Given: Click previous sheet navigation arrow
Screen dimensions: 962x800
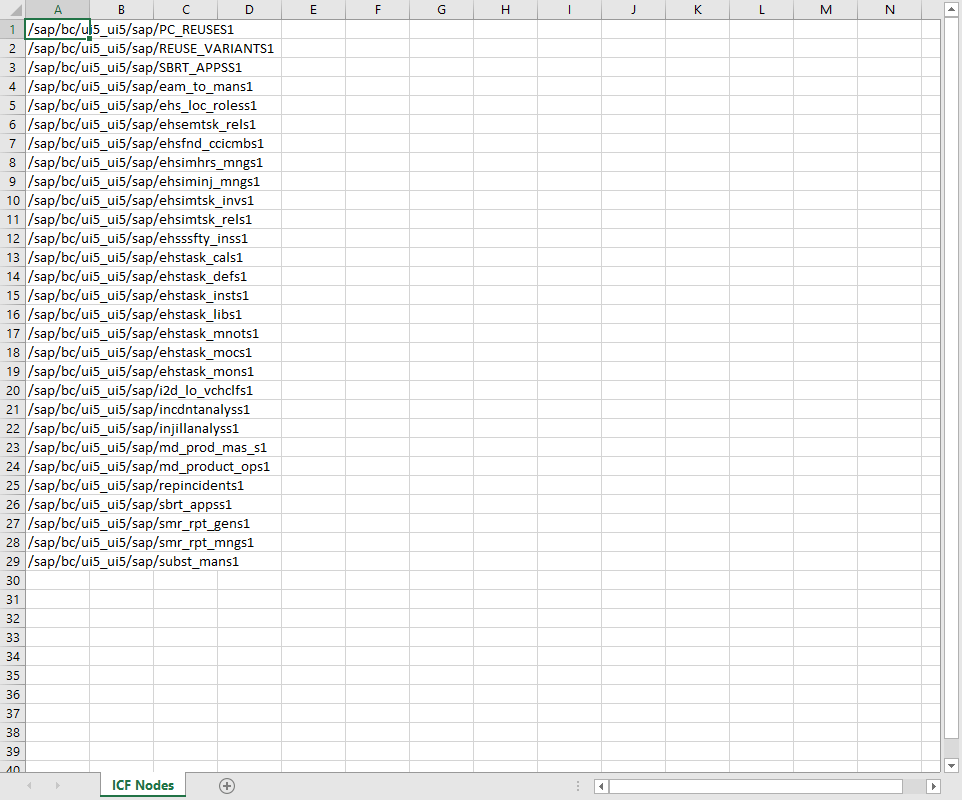Looking at the screenshot, I should (29, 786).
